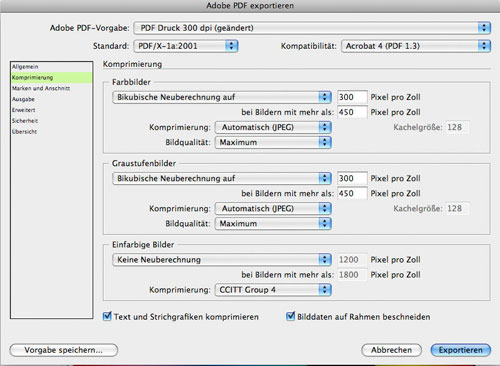Toggle Text und Strichgrafiken komprimieren checkbox
The height and width of the screenshot is (366, 500).
107,316
